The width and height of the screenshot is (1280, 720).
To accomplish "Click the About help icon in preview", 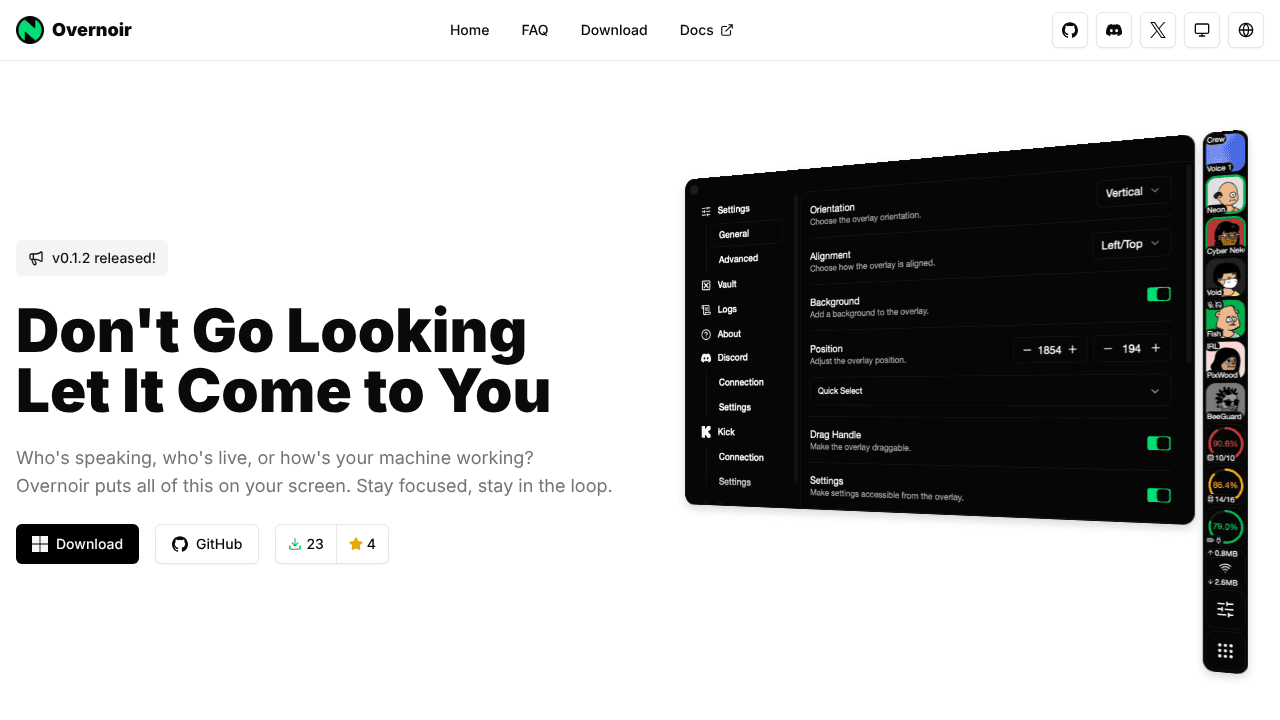I will [706, 334].
